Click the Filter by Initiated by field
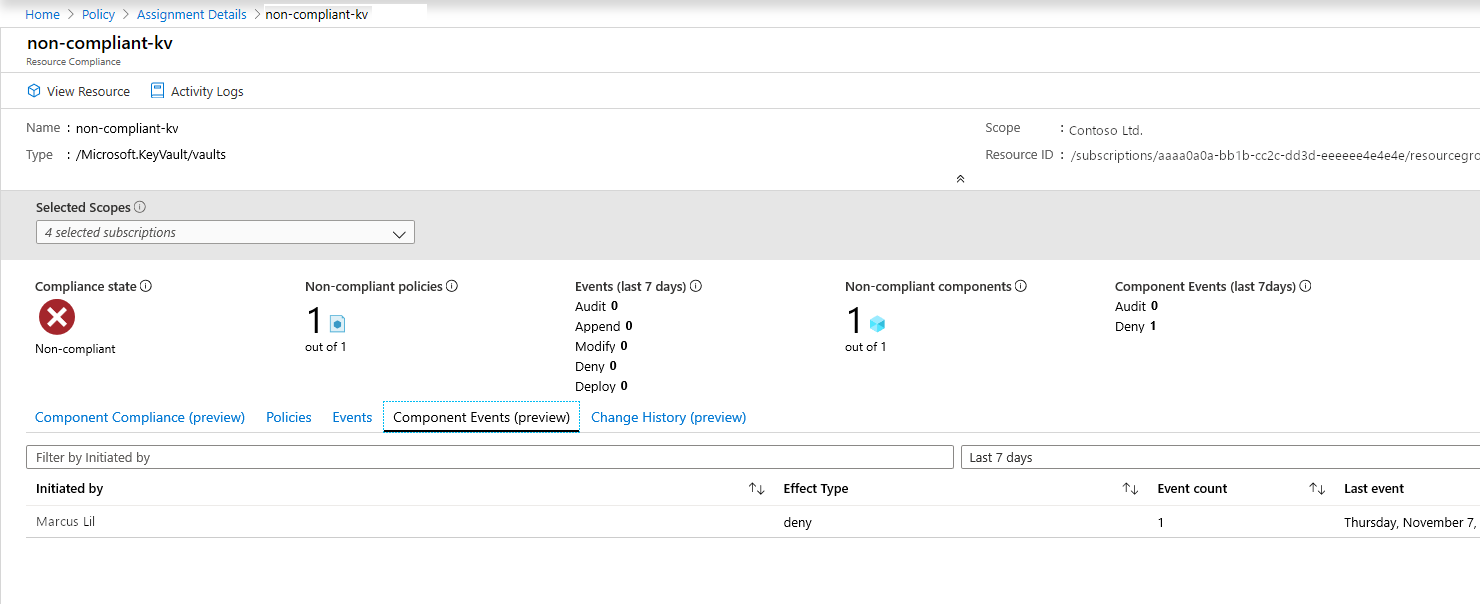The width and height of the screenshot is (1480, 604). pos(490,457)
